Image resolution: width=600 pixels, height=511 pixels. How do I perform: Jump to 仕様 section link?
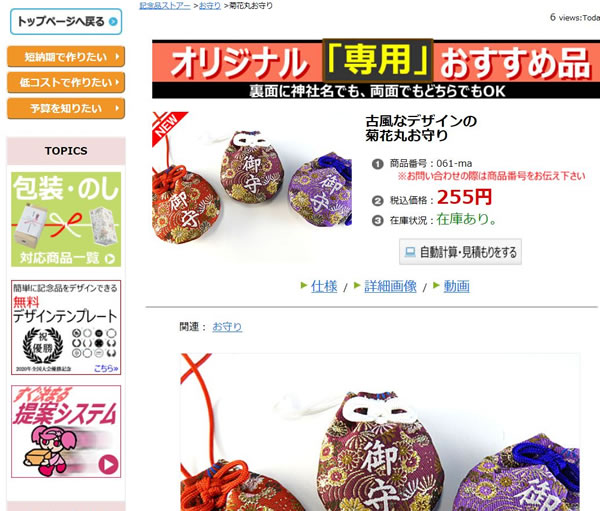point(324,286)
